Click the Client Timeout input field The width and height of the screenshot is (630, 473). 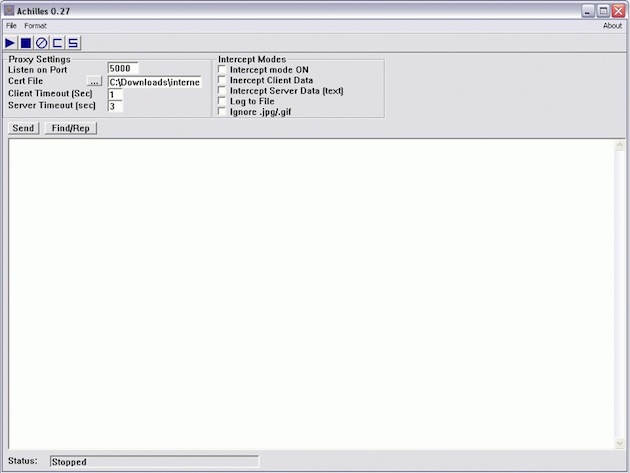[x=115, y=94]
